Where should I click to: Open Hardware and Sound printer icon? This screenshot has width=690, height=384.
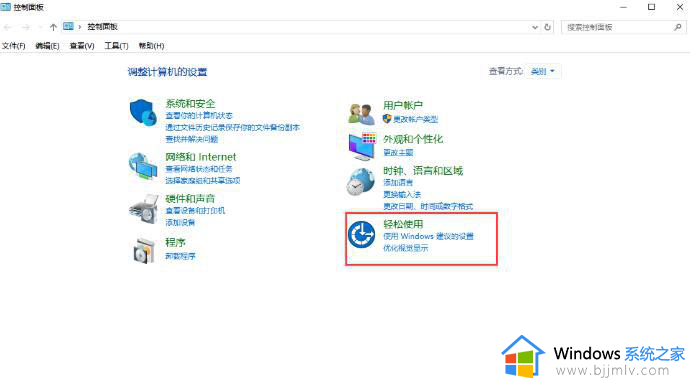tap(143, 209)
